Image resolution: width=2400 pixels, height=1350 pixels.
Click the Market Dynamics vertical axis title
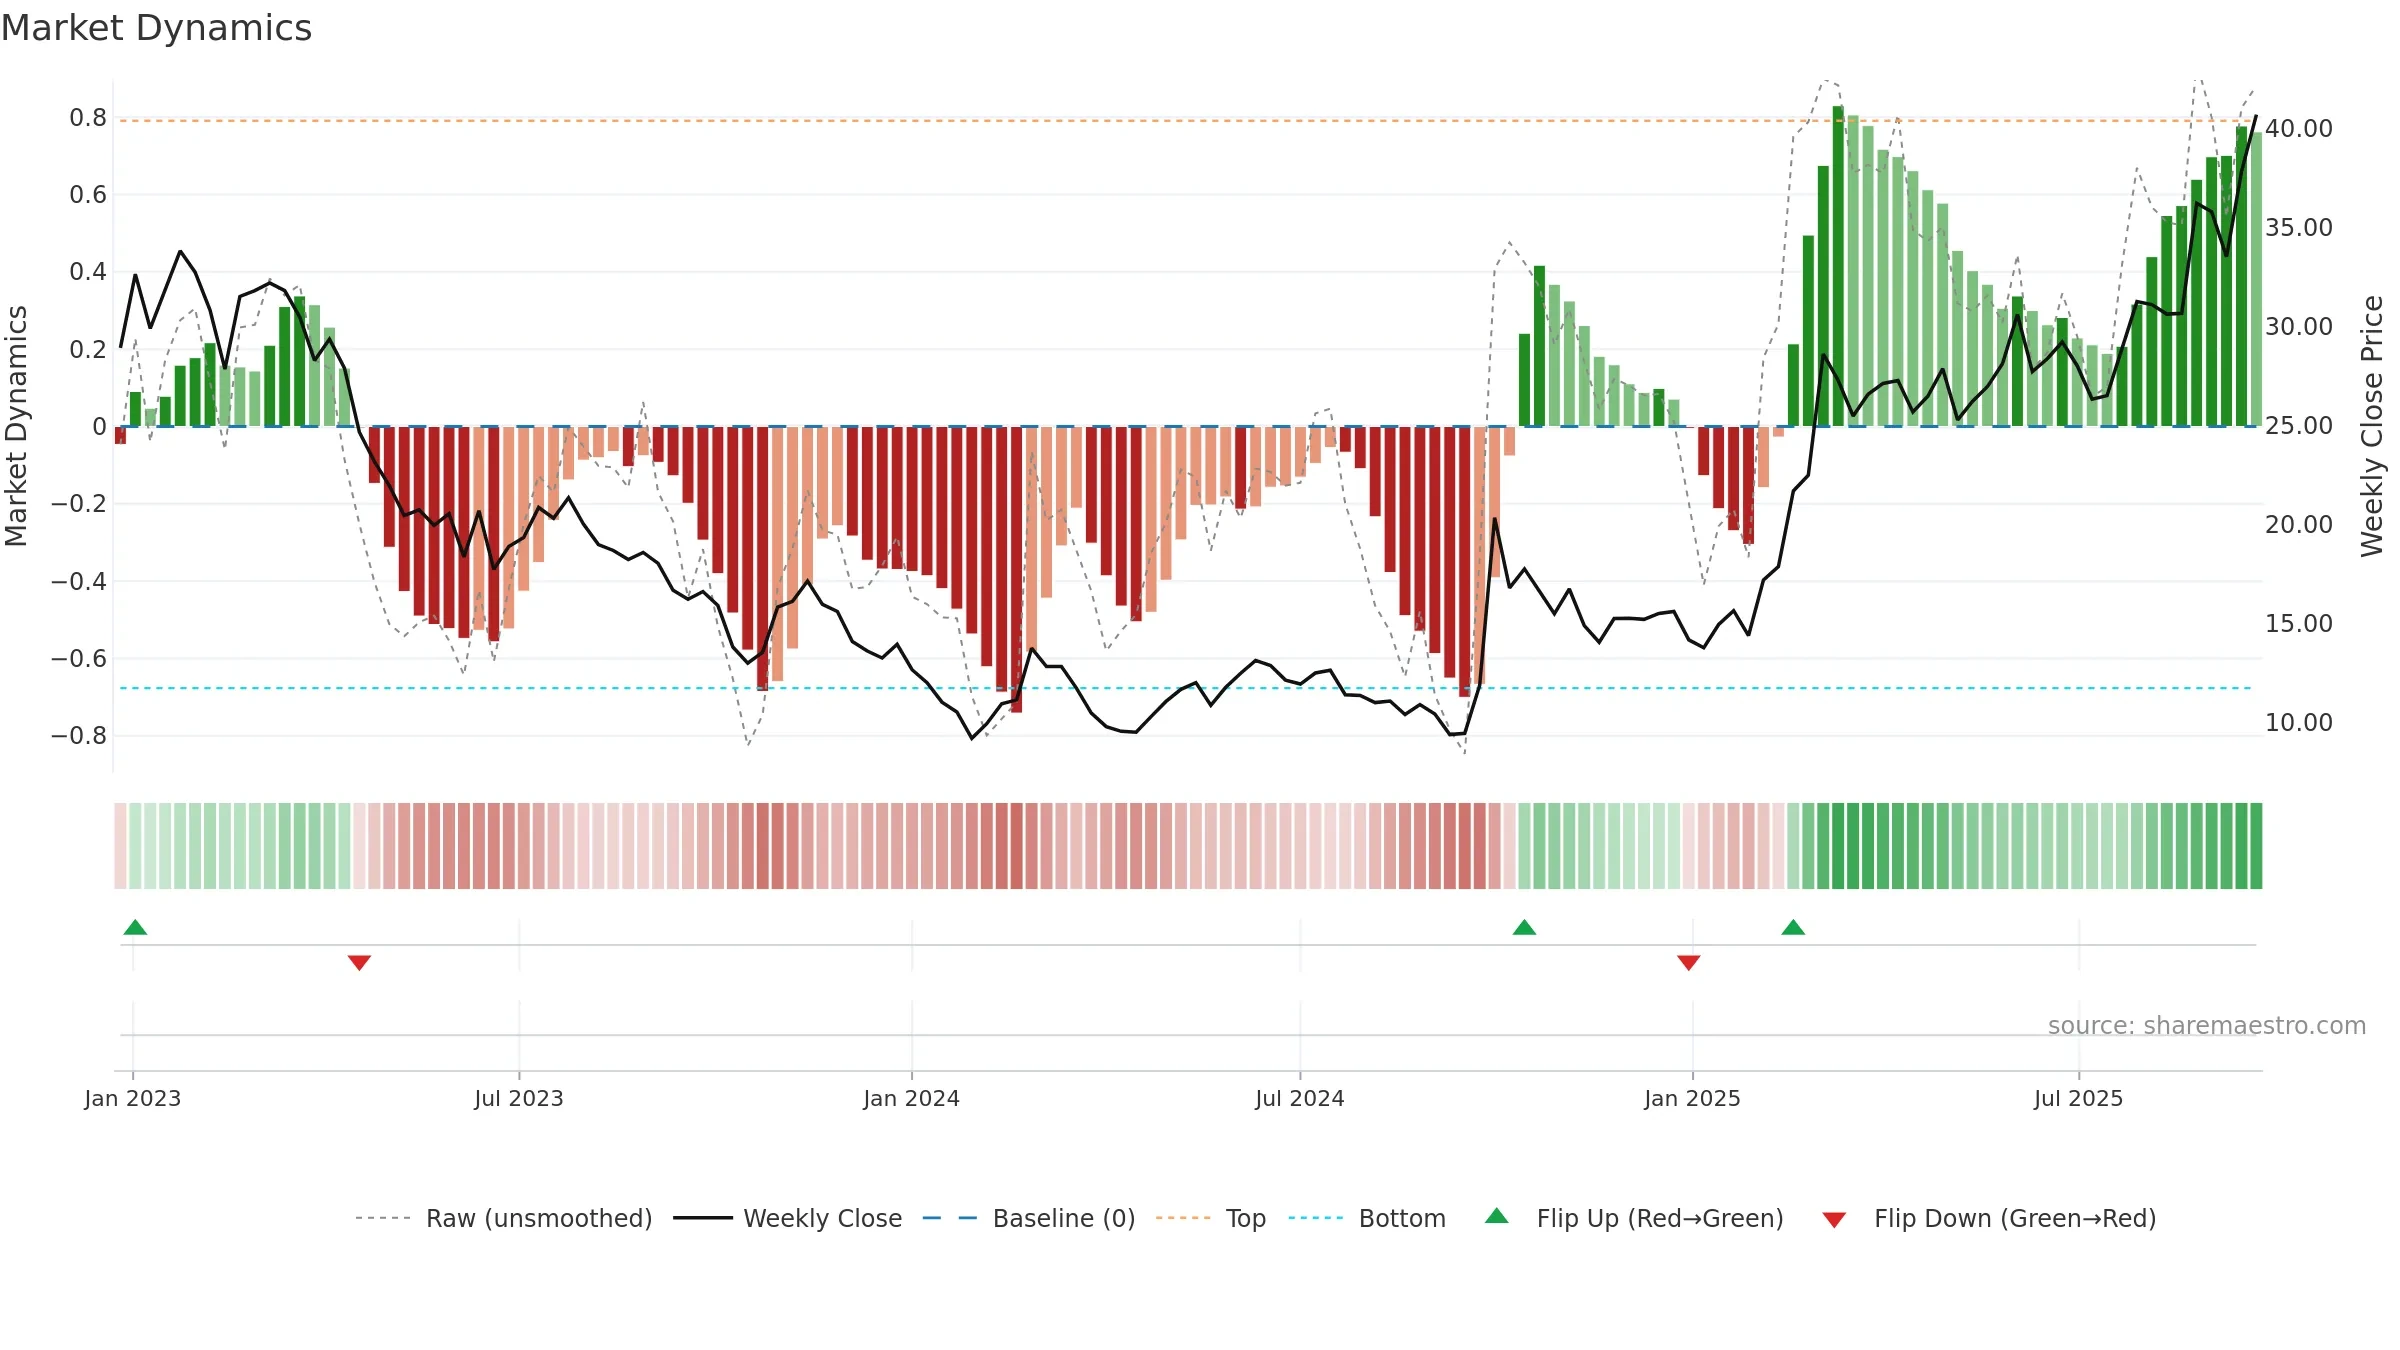(x=16, y=426)
